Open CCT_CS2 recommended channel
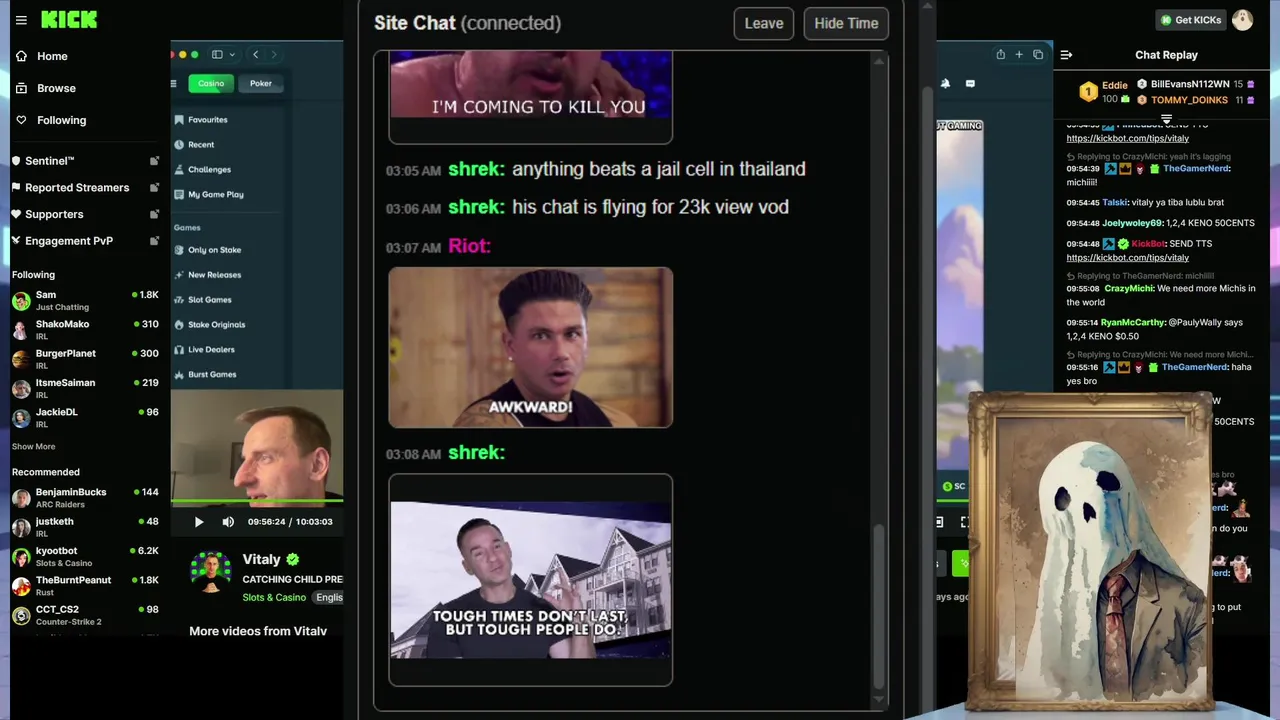1280x720 pixels. 85,614
